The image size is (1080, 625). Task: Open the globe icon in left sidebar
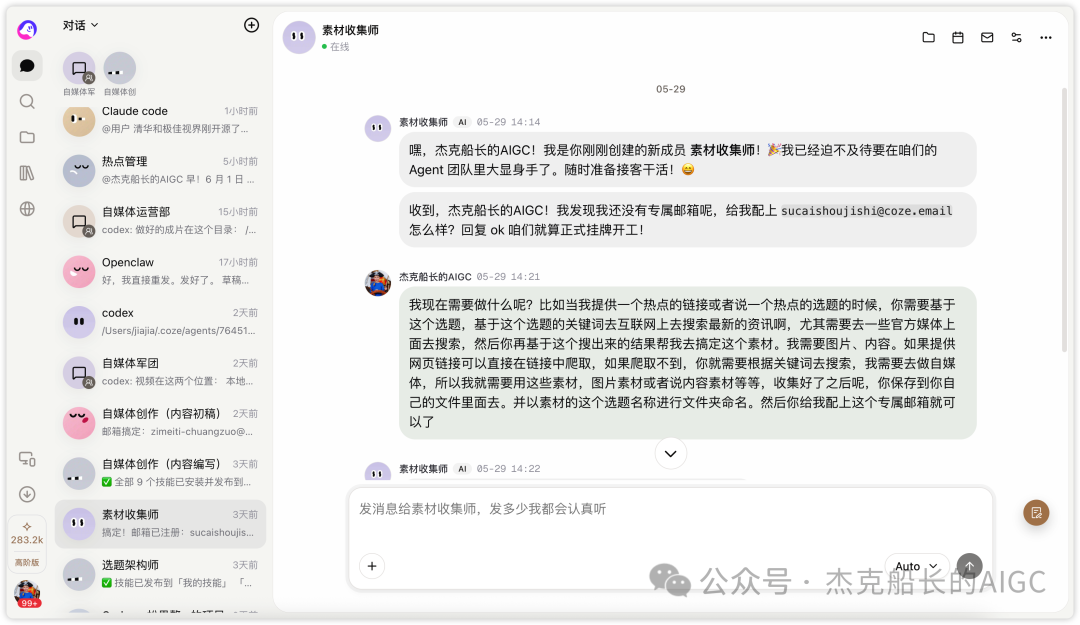click(x=27, y=209)
